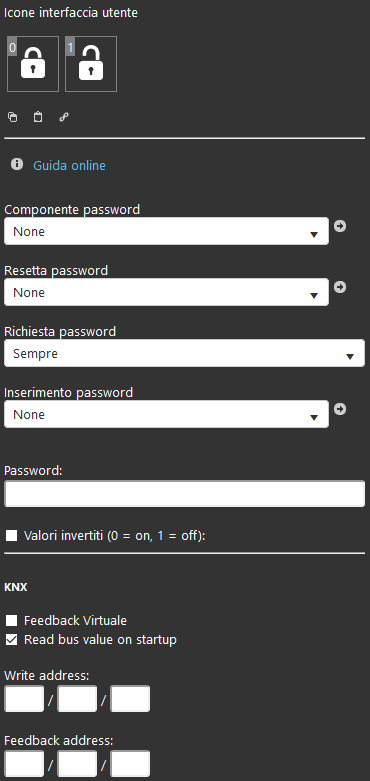Enable the Valori invertiti checkbox
The height and width of the screenshot is (781, 370).
(11, 536)
